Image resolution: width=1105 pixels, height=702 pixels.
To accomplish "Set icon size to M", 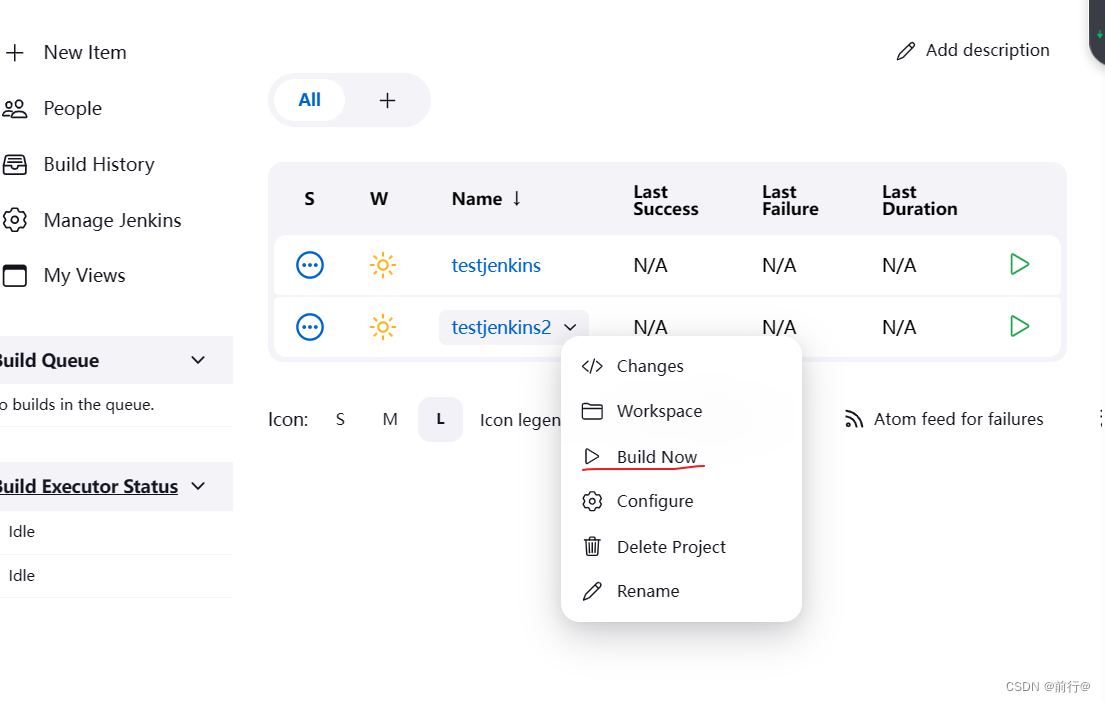I will coord(390,419).
